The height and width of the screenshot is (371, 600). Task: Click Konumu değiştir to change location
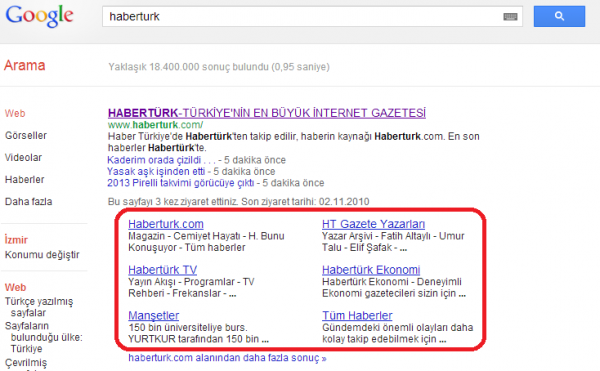click(42, 254)
